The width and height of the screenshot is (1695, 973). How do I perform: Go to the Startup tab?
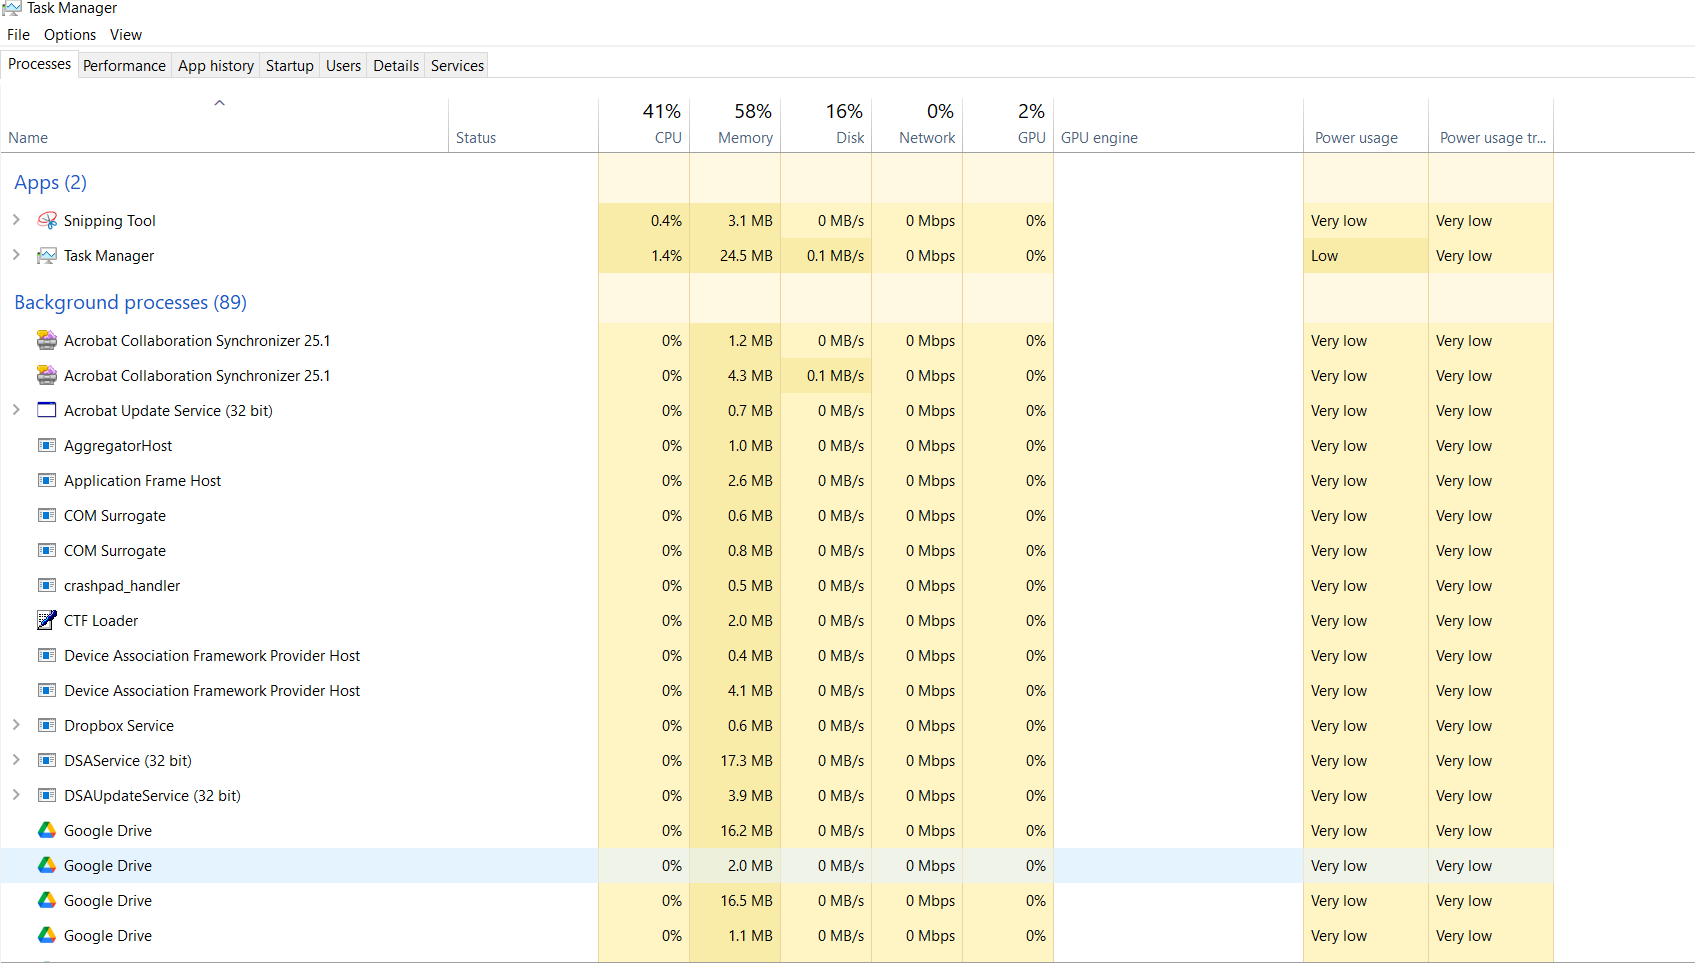(290, 66)
